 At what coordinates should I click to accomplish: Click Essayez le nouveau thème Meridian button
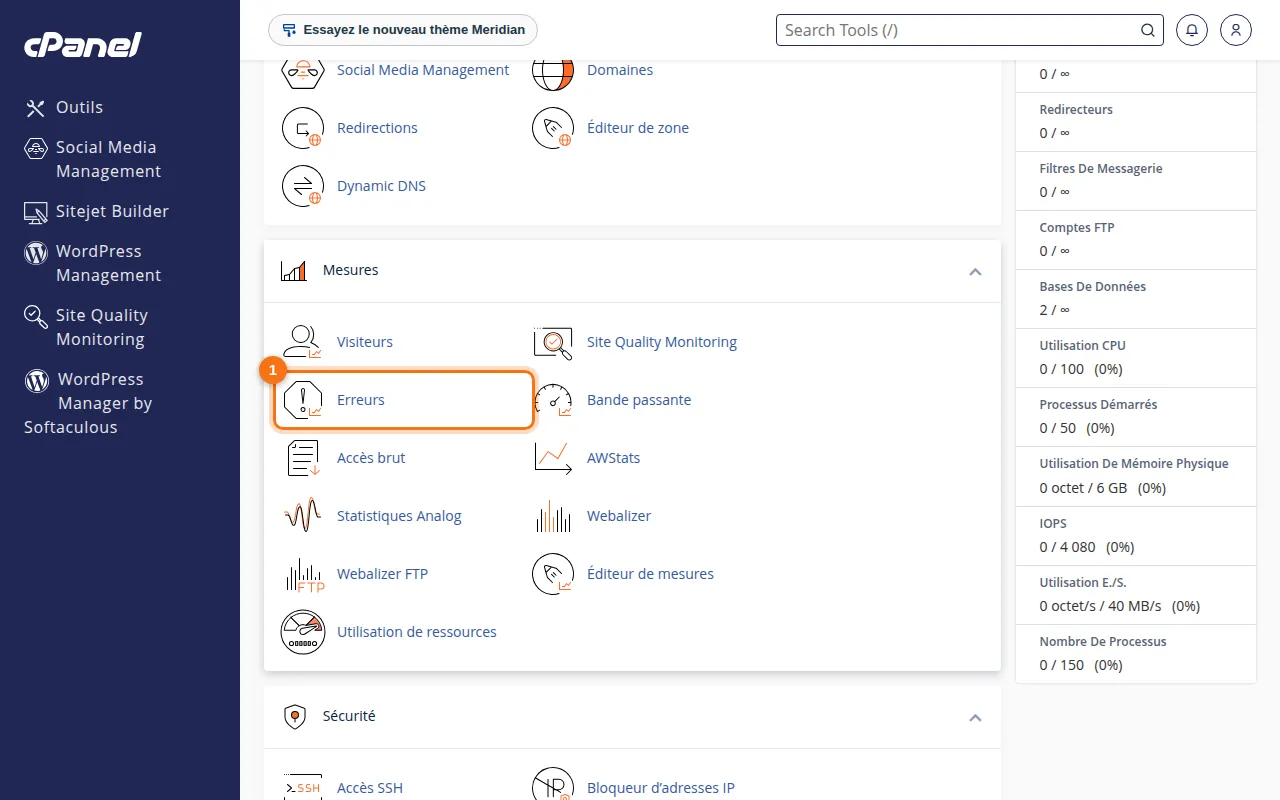(x=403, y=30)
